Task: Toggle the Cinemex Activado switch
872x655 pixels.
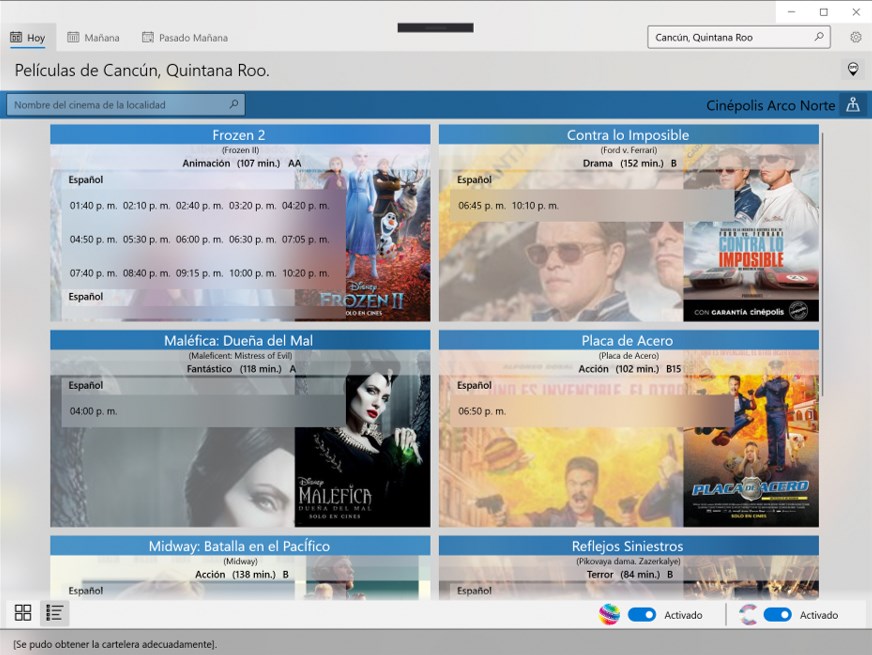Action: (777, 614)
